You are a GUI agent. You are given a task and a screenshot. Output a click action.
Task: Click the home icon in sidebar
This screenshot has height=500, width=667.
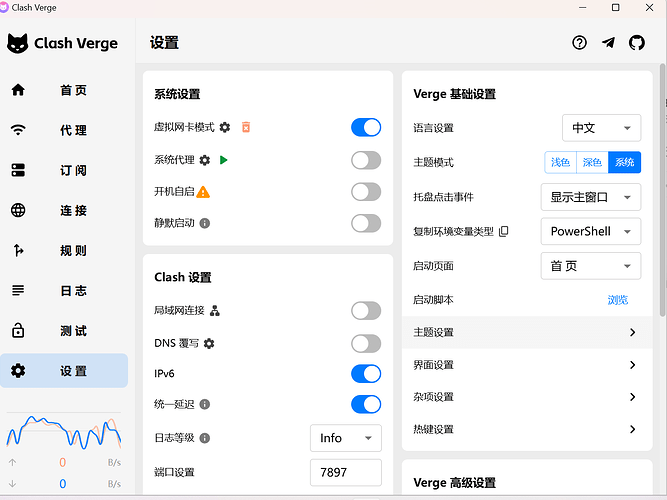(18, 90)
